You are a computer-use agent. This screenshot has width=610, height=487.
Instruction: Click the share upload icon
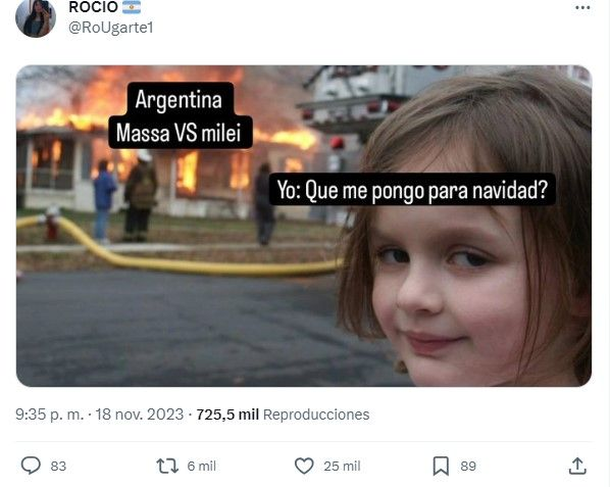[577, 466]
